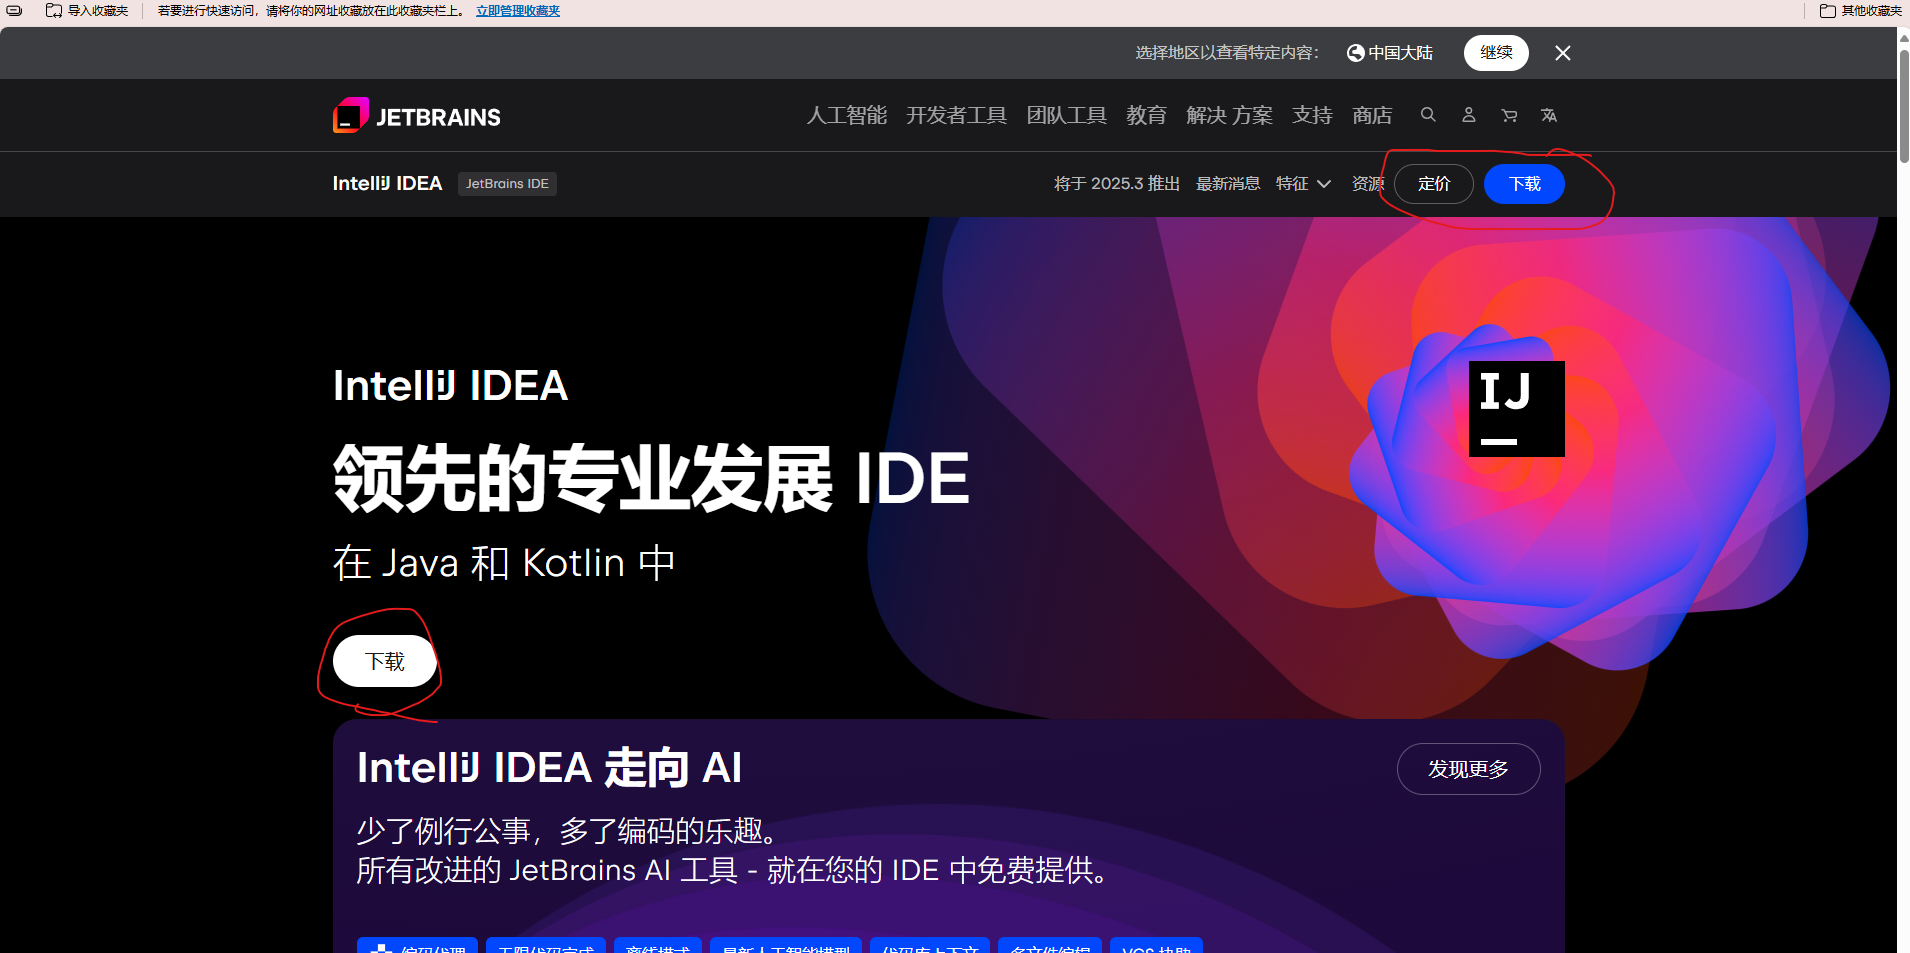Click 继续 to confirm the region

click(x=1496, y=53)
